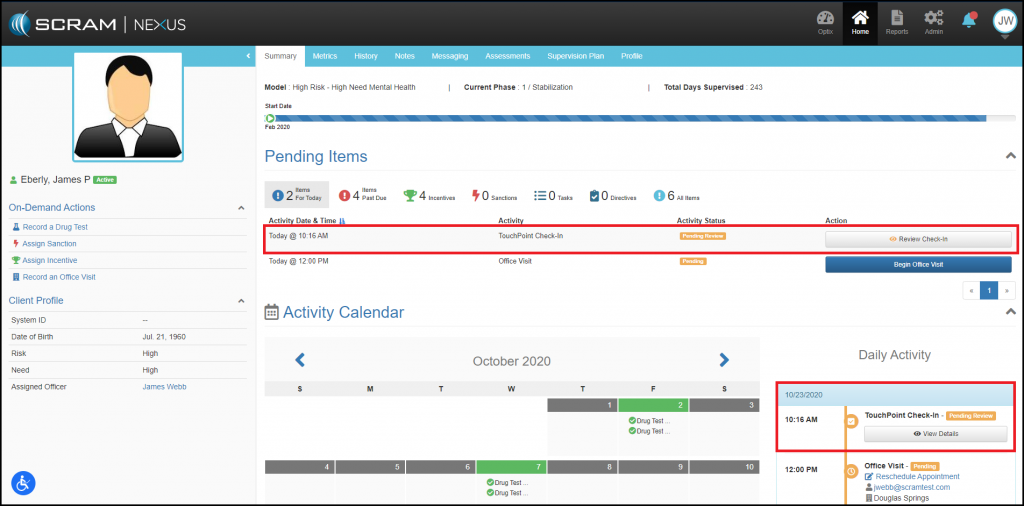Collapse the Client Profile section
Viewport: 1024px width, 506px height.
[241, 301]
